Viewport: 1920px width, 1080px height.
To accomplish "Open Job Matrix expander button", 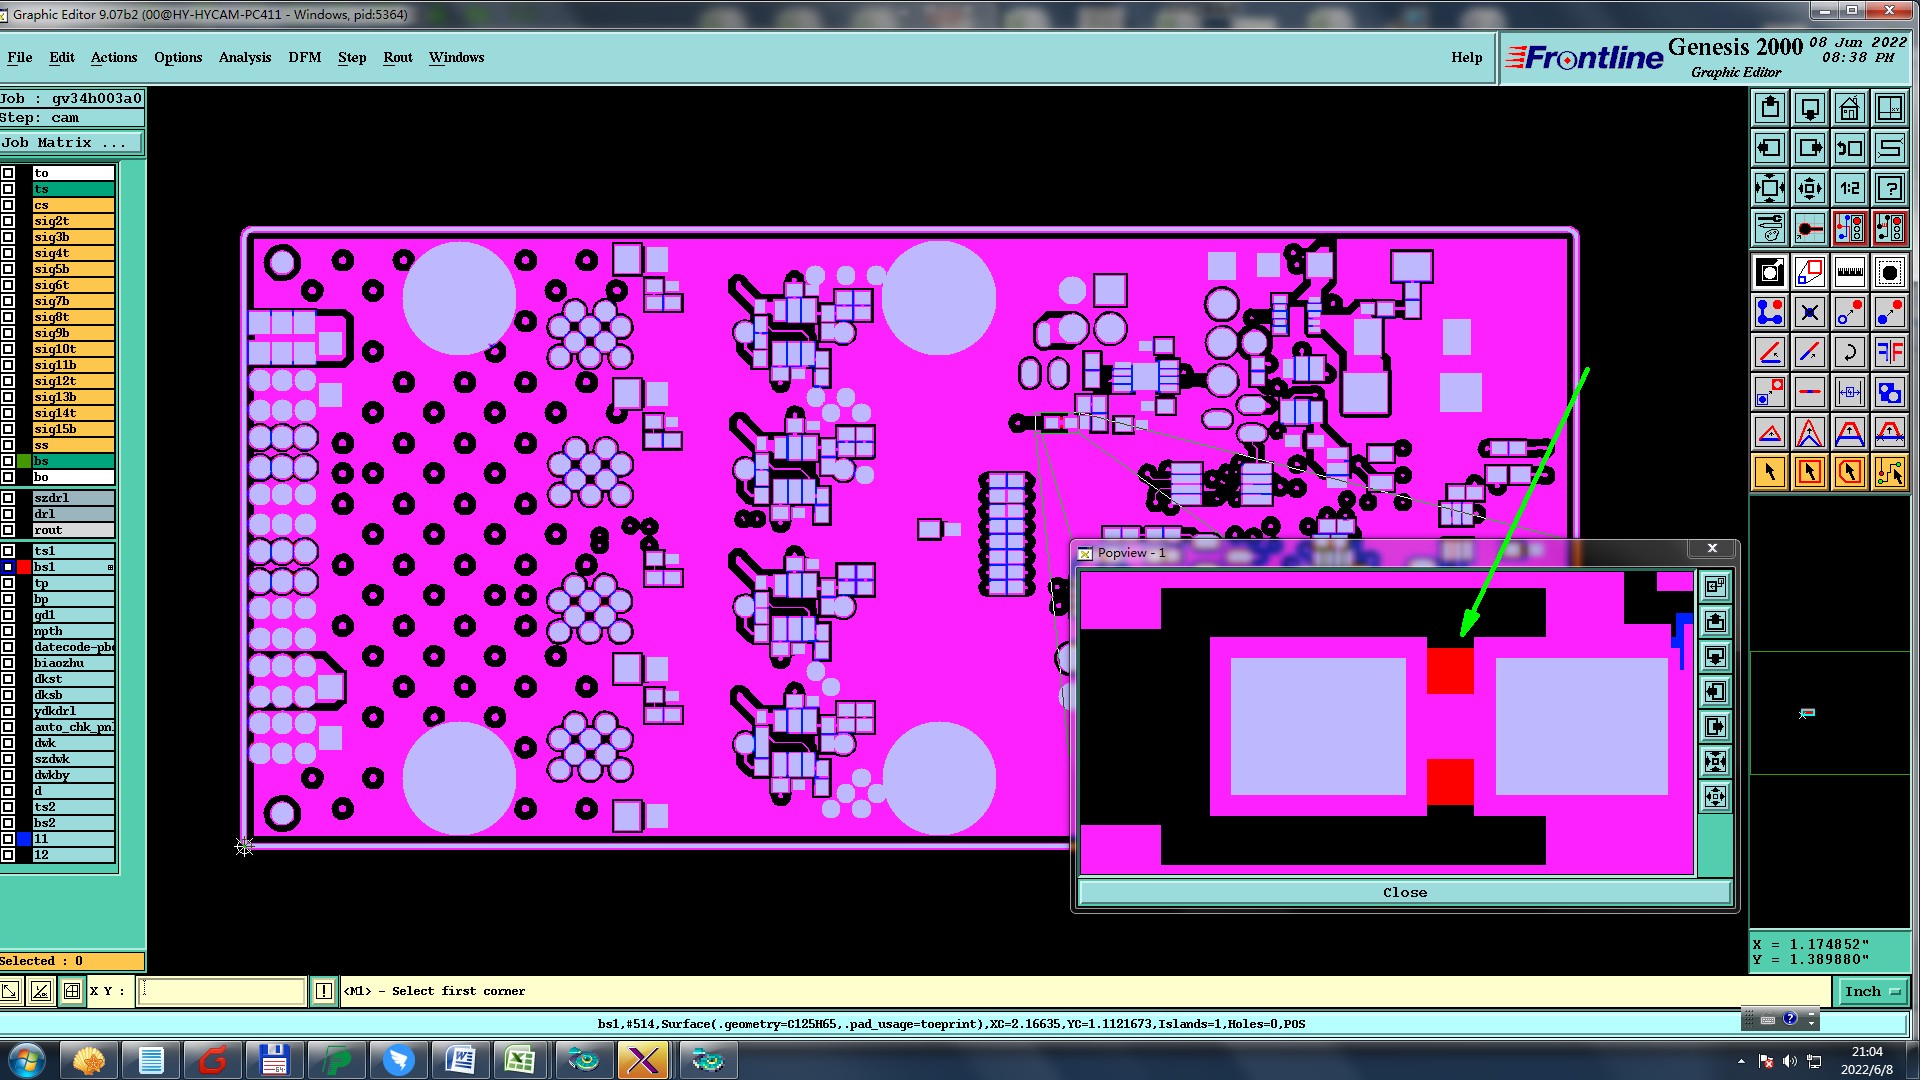I will click(x=70, y=143).
